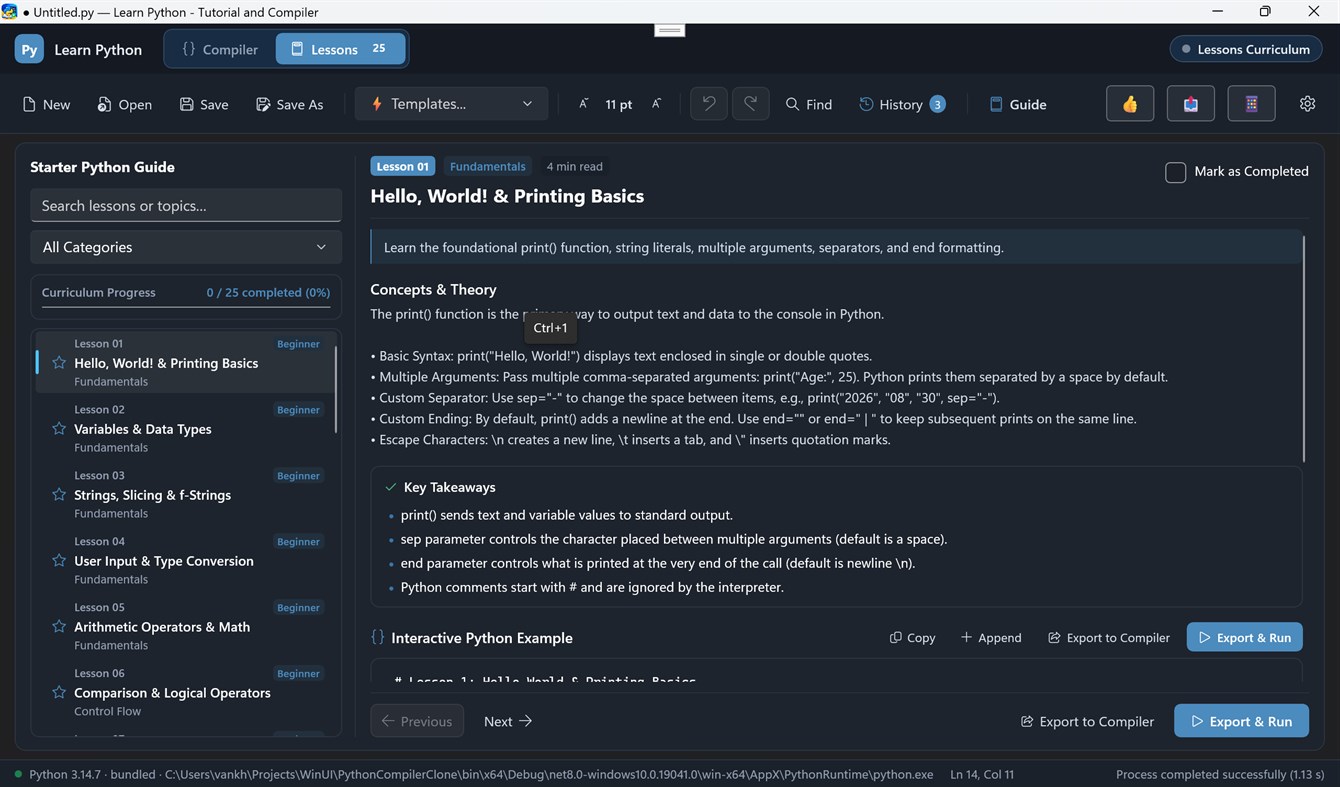1340x787 pixels.
Task: Click the Previous lesson button
Action: (x=417, y=721)
